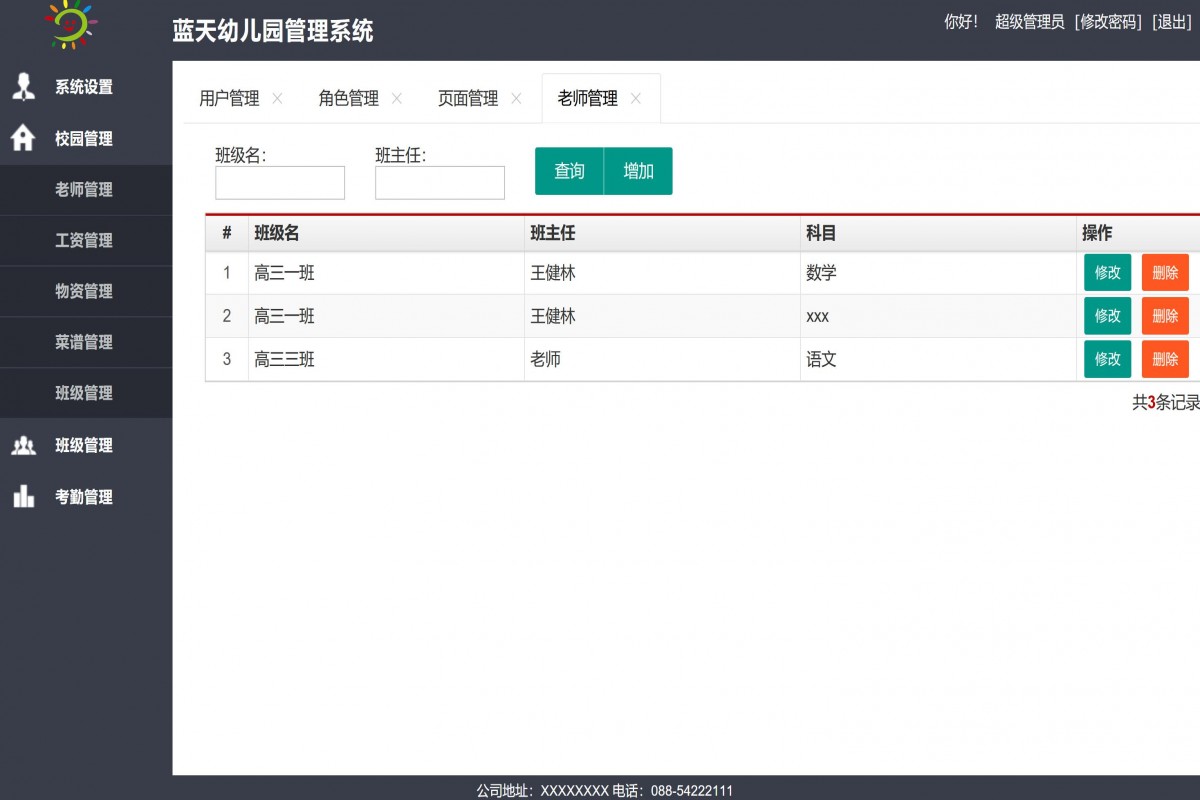The image size is (1200, 800).
Task: Select the group icon beside 班级管理
Action: click(x=22, y=445)
